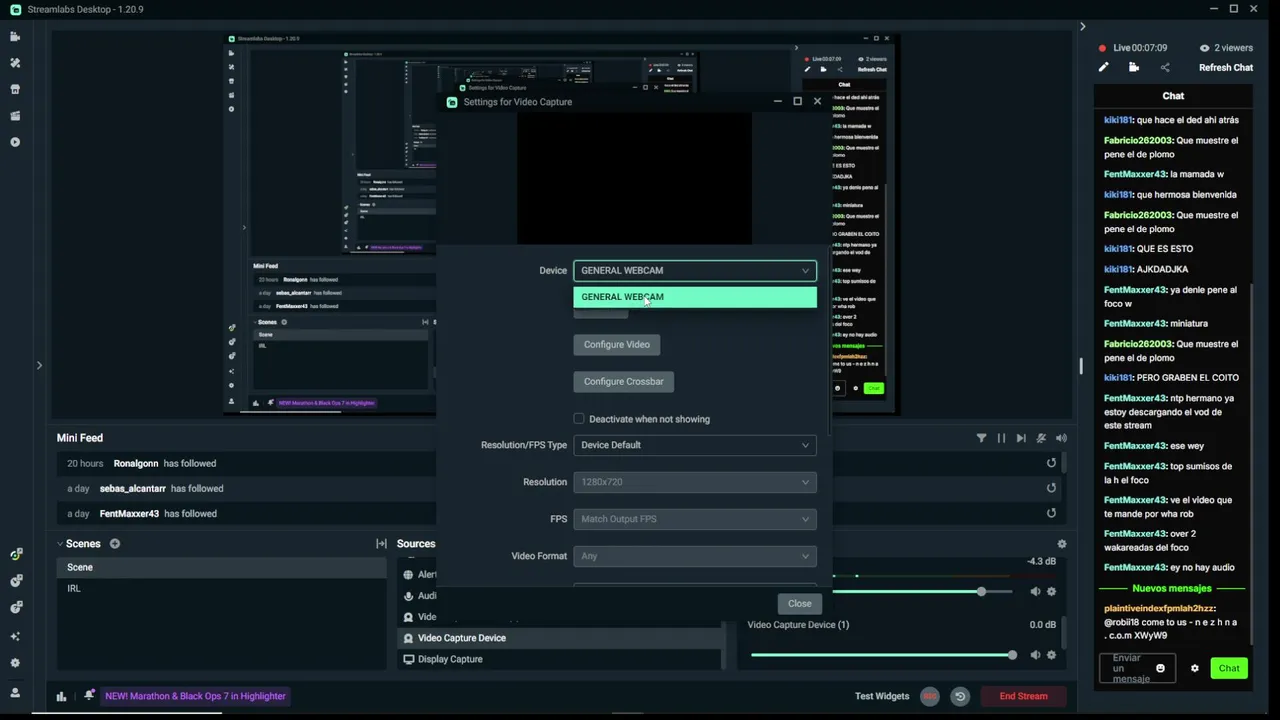Viewport: 1280px width, 720px height.
Task: Click the red End Stream button
Action: [1023, 696]
